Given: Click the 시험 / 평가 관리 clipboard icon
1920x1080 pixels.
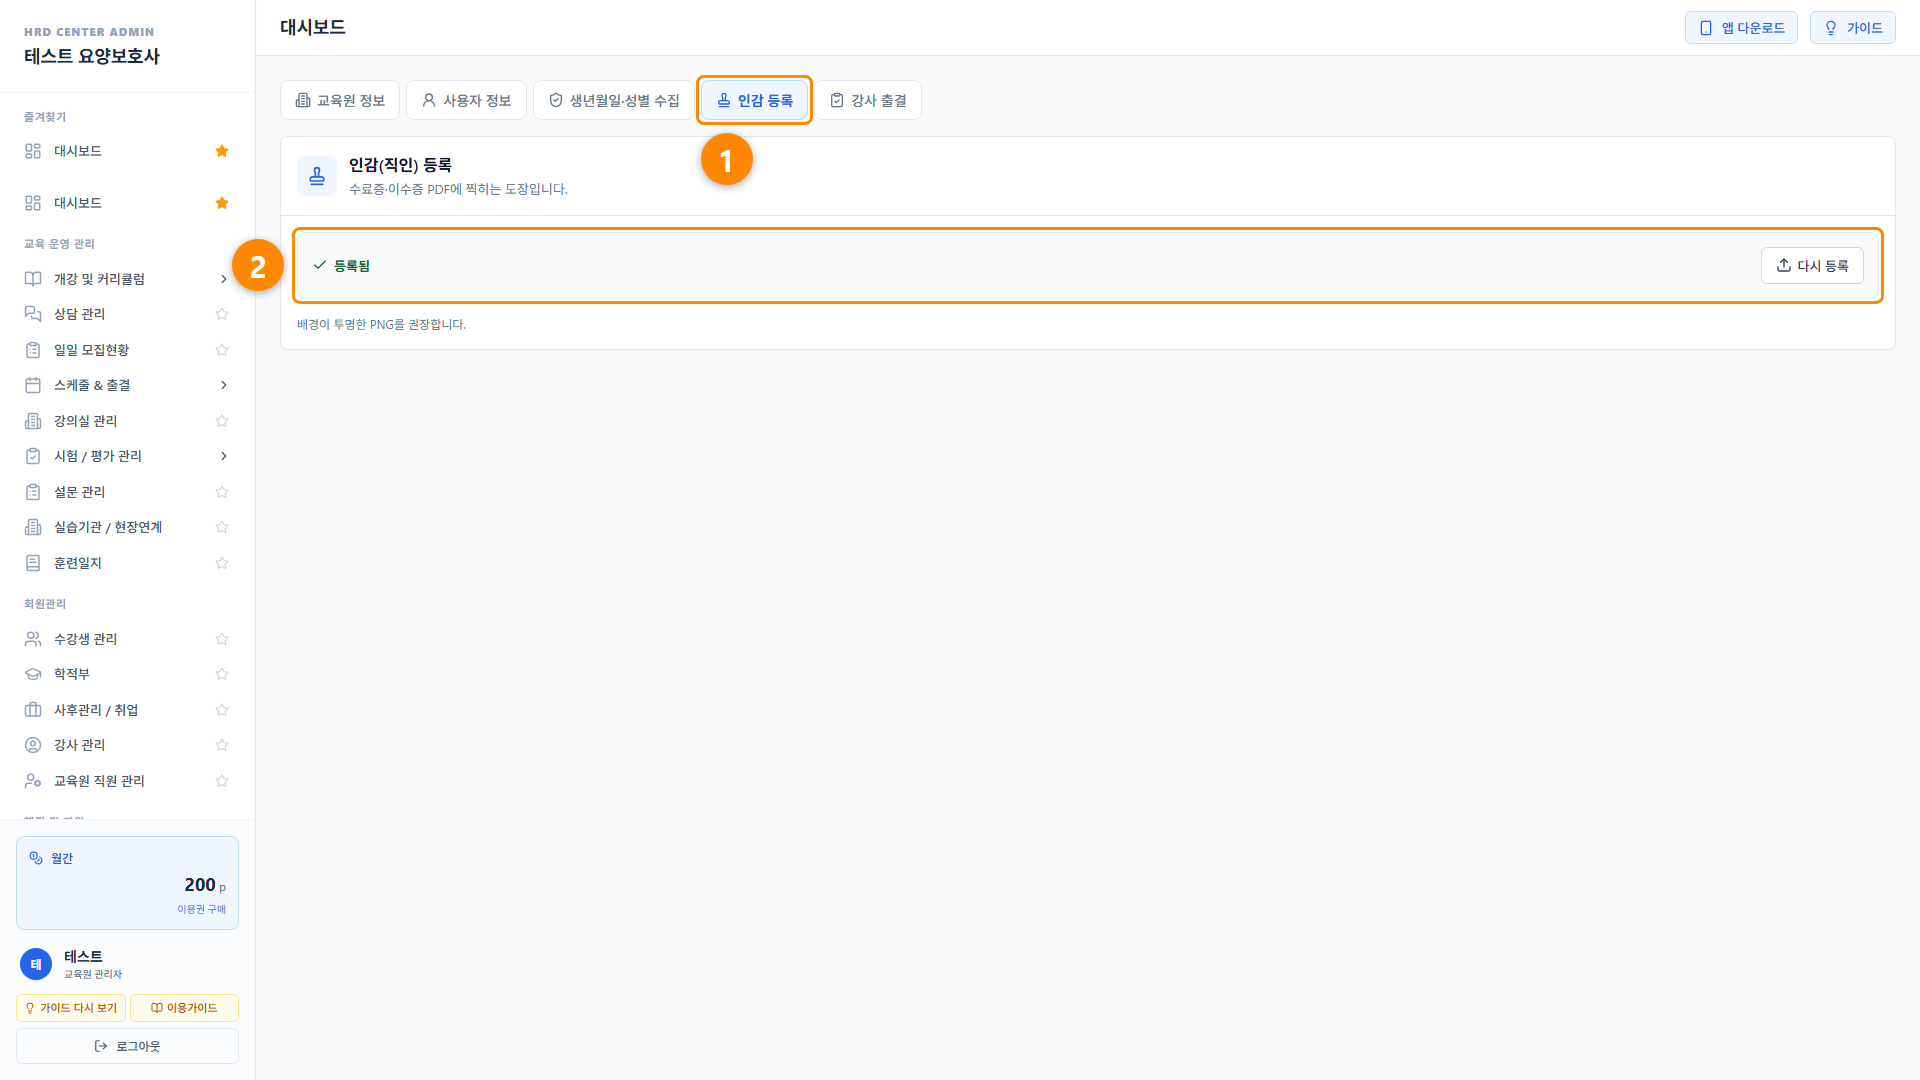Looking at the screenshot, I should pos(33,456).
